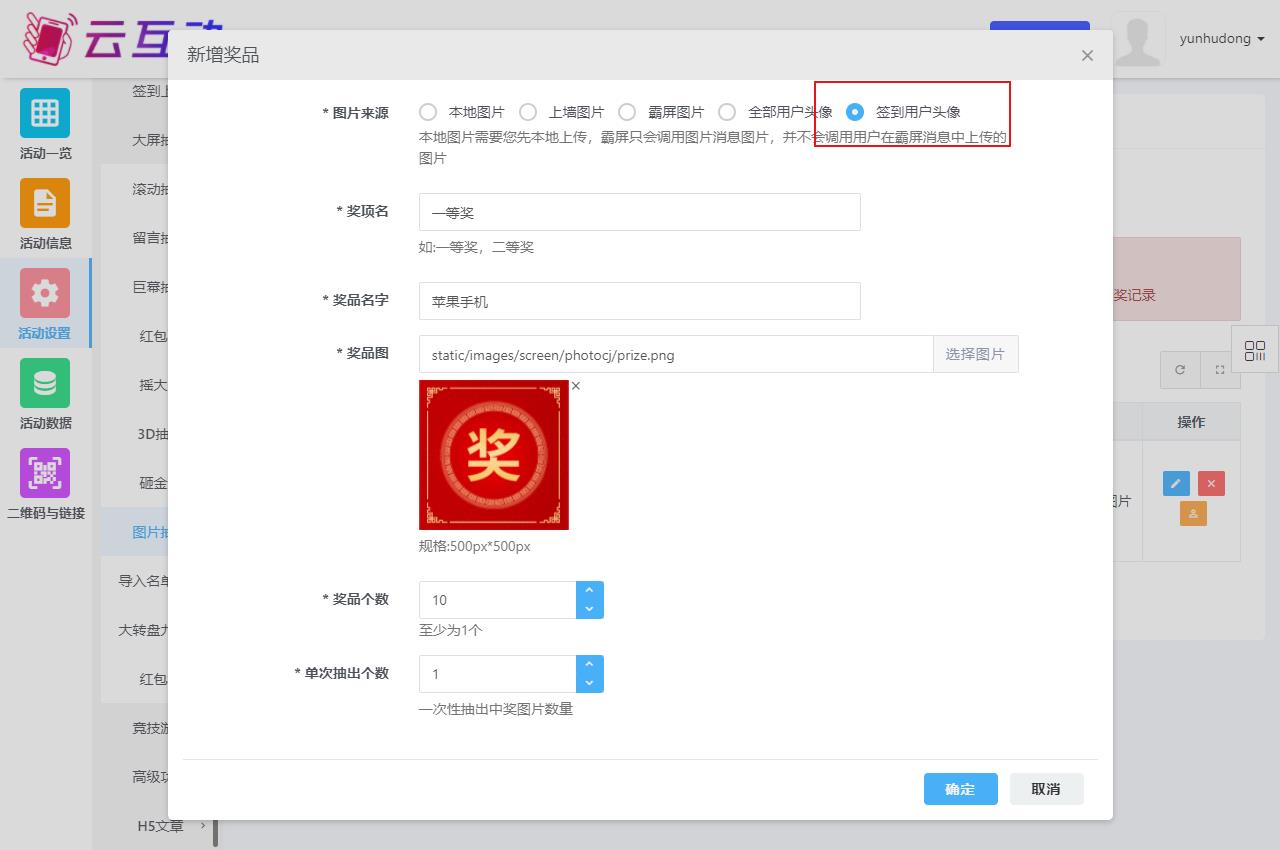Remove the prize image thumbnail
The height and width of the screenshot is (850, 1280).
tap(576, 386)
